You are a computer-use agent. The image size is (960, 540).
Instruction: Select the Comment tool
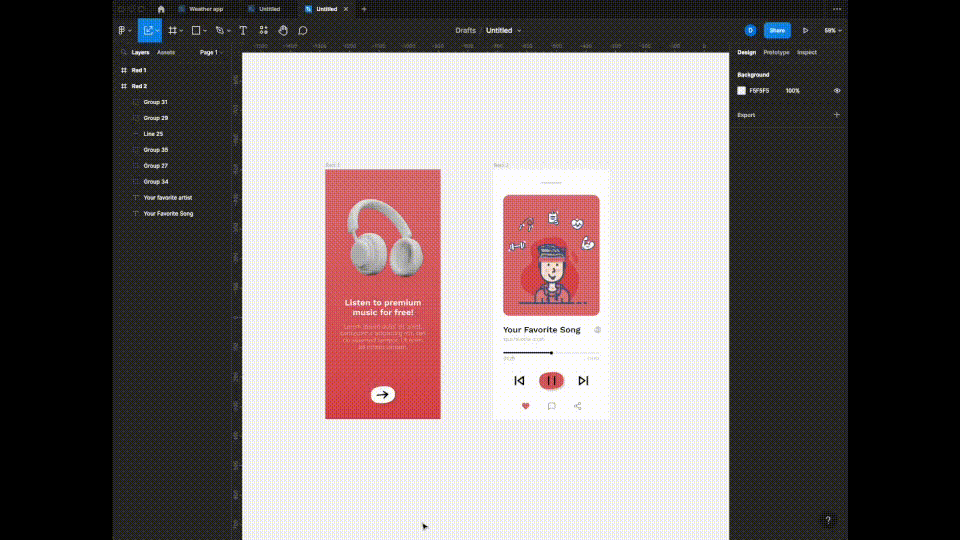pyautogui.click(x=302, y=31)
